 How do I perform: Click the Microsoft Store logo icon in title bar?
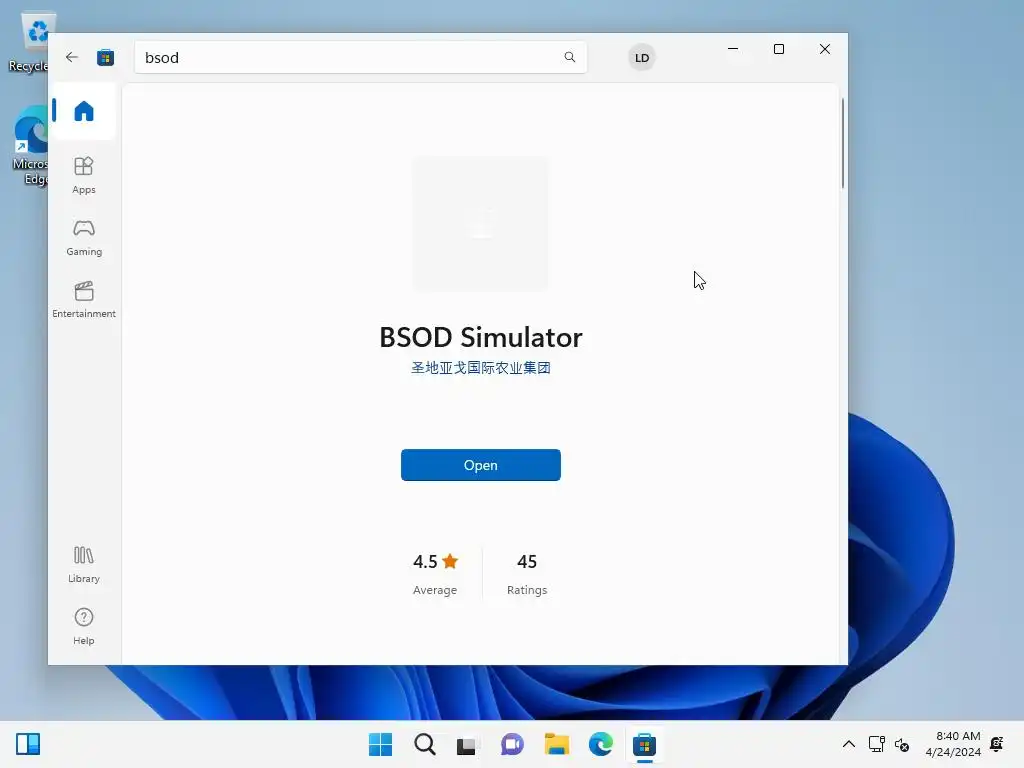pyautogui.click(x=105, y=57)
